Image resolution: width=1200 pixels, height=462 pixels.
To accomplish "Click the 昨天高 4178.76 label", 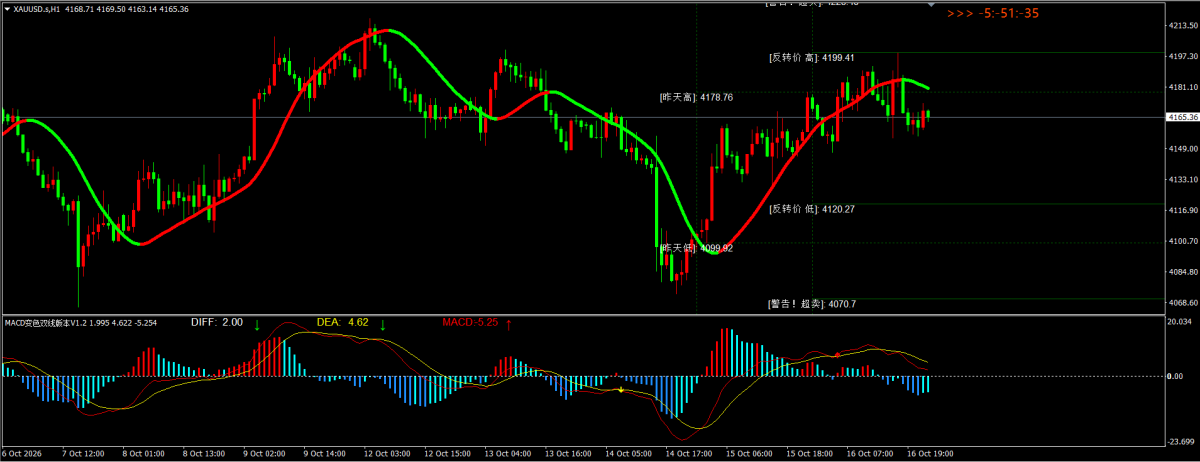I will [696, 98].
